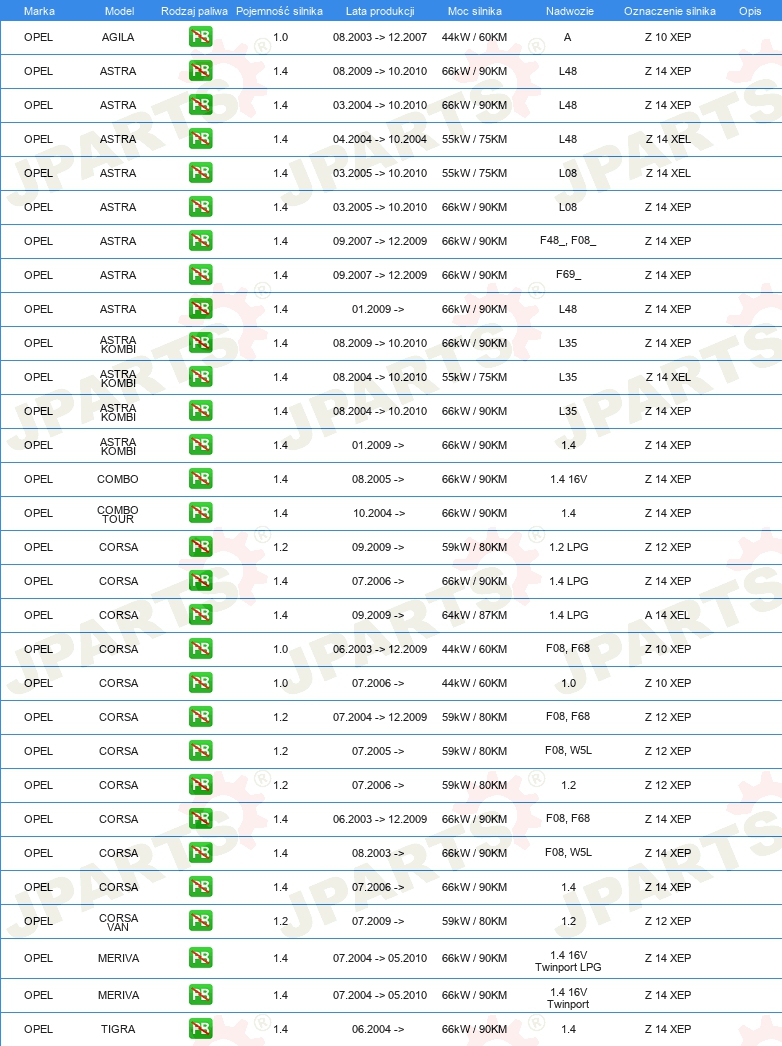Click the OPEL cell in the TIGRA row
This screenshot has width=782, height=1046.
[38, 1029]
